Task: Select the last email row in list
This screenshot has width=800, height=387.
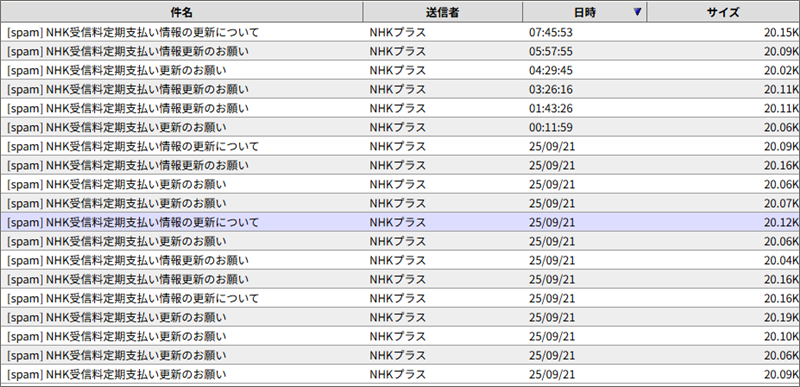Action: click(400, 374)
